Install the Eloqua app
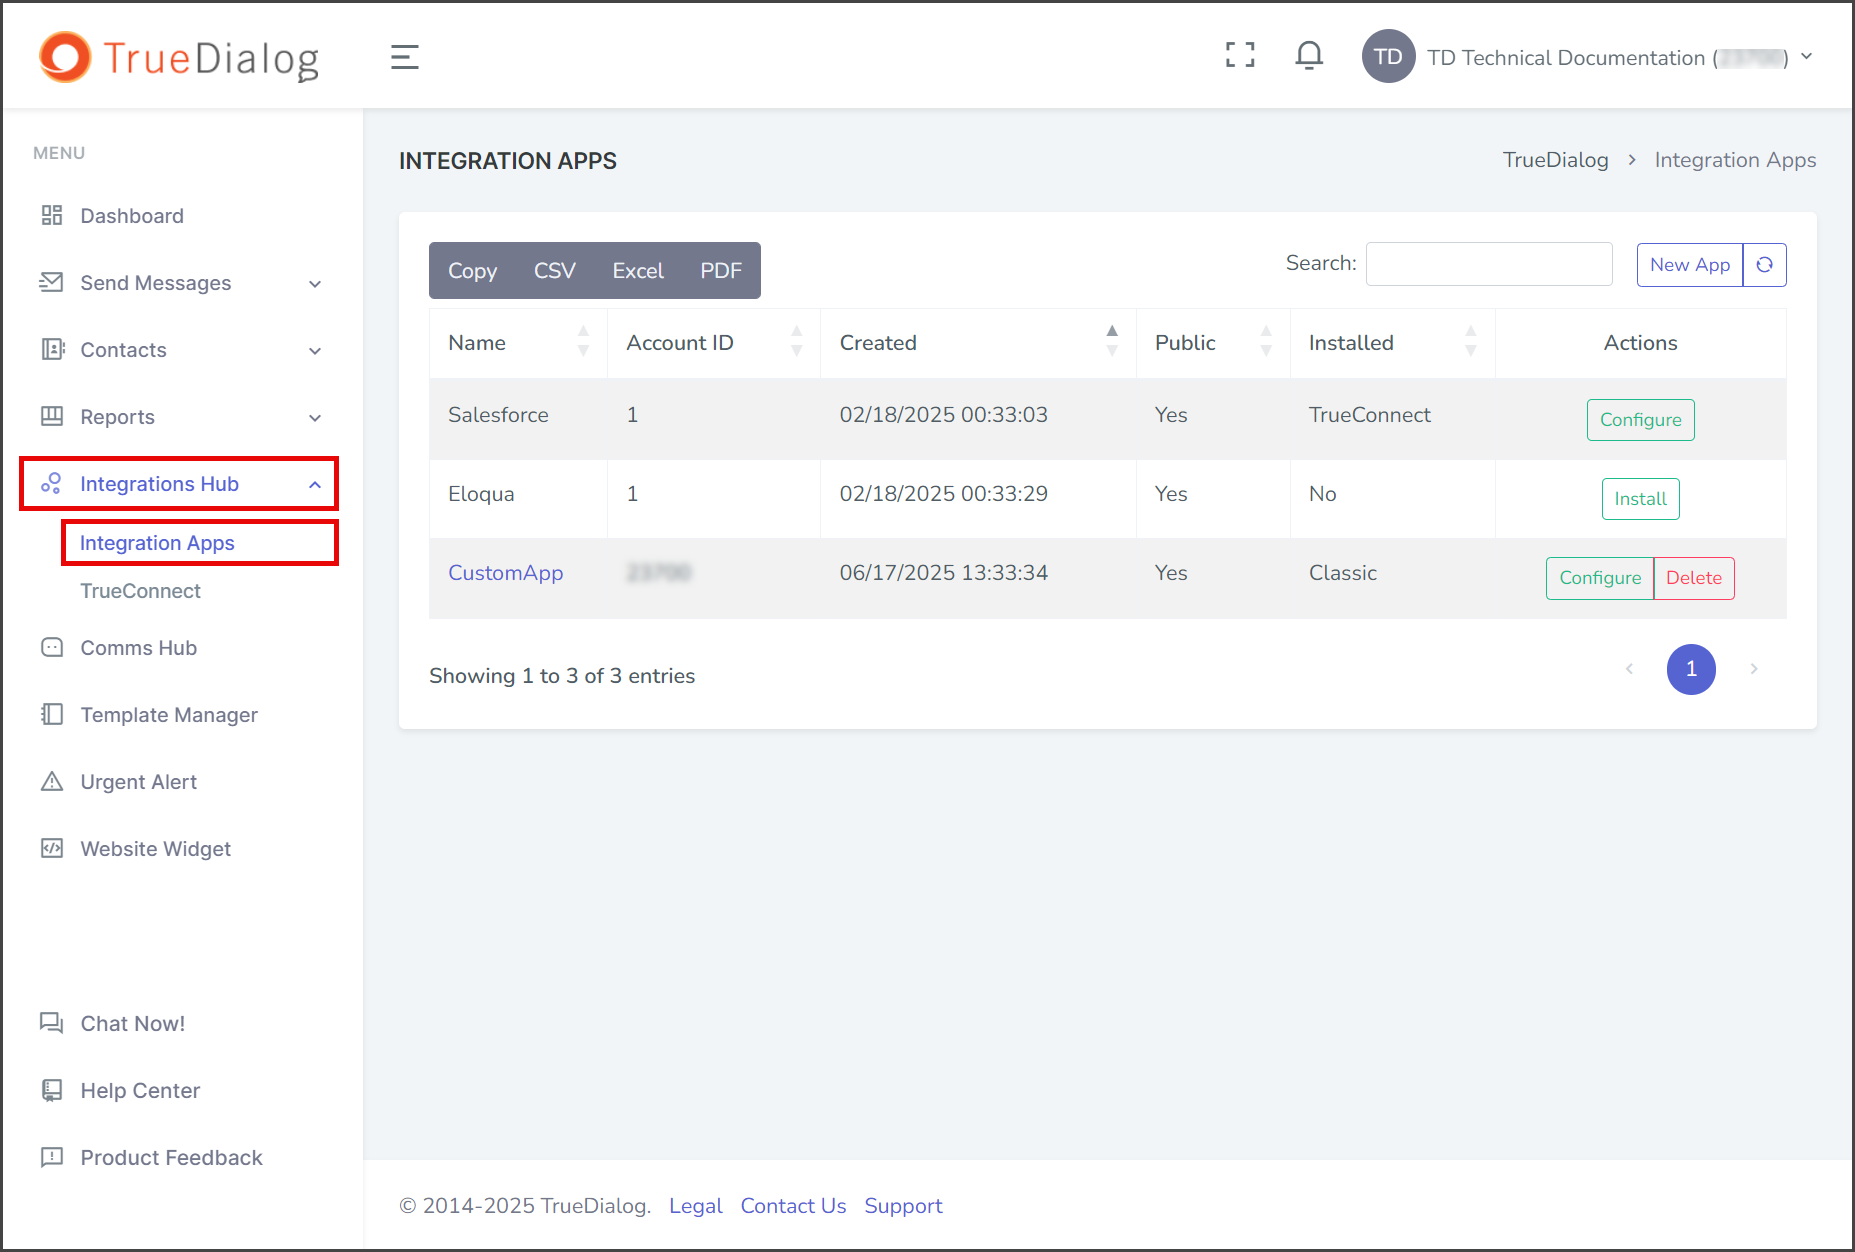Screen dimensions: 1855x1252 (x=1640, y=499)
